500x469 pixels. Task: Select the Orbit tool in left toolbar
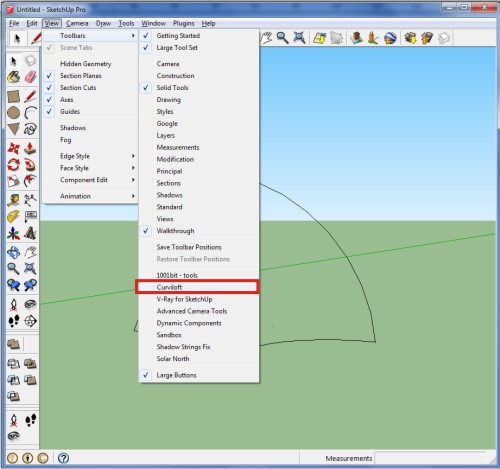14,252
